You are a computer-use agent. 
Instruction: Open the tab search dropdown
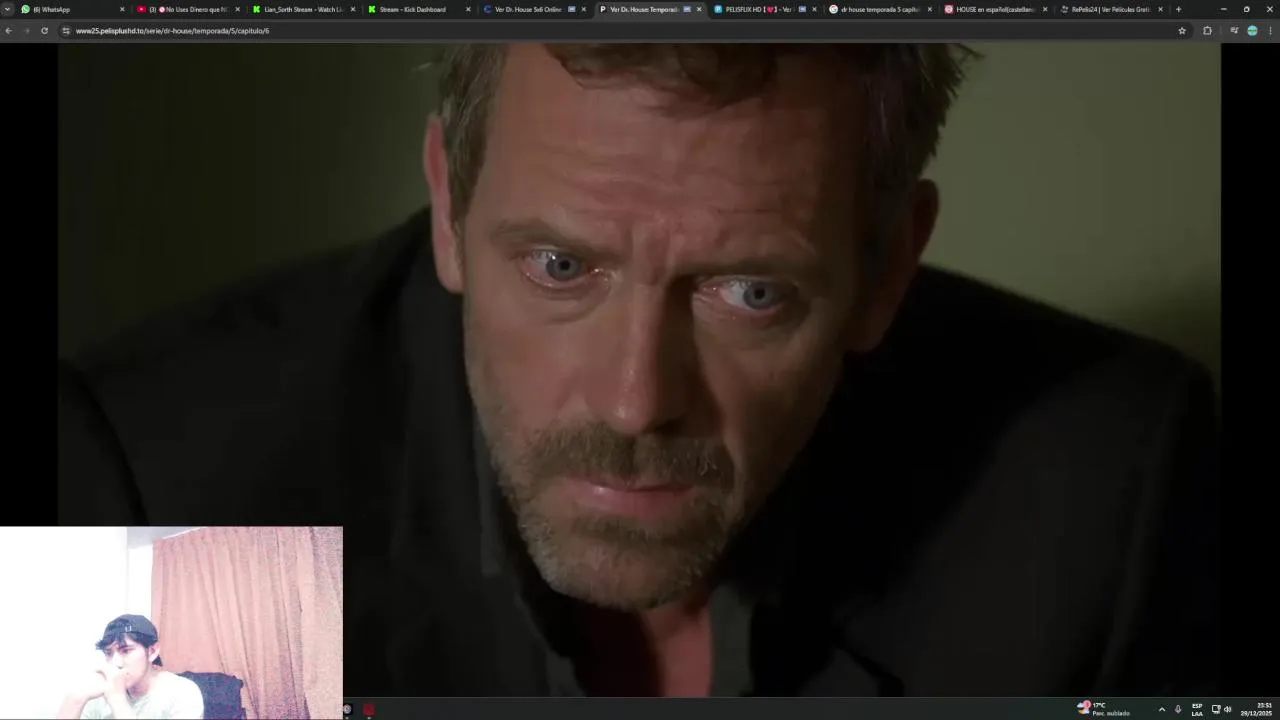[x=7, y=9]
